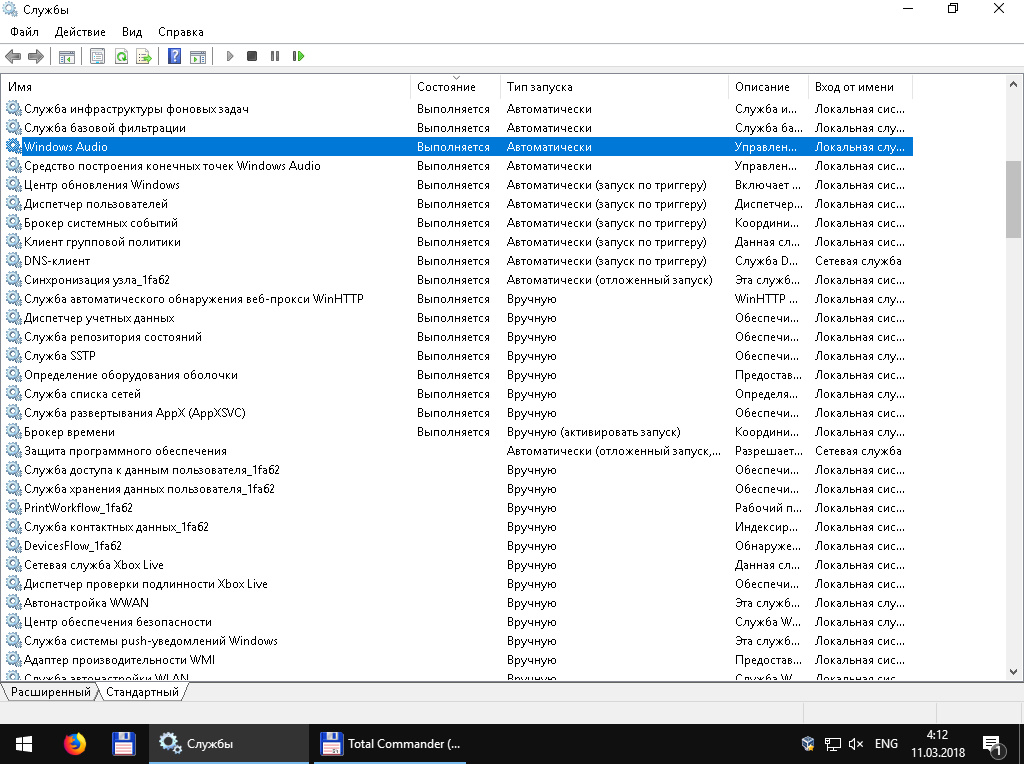Click the Back arrow toolbar icon
This screenshot has width=1024, height=764.
pyautogui.click(x=13, y=56)
